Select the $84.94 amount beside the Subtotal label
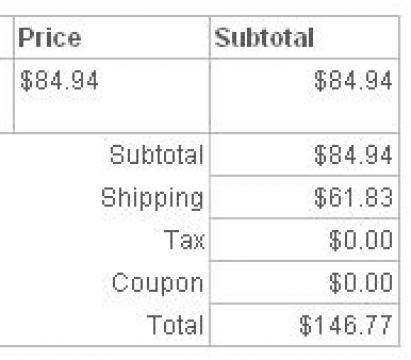The height and width of the screenshot is (360, 411). [x=353, y=155]
